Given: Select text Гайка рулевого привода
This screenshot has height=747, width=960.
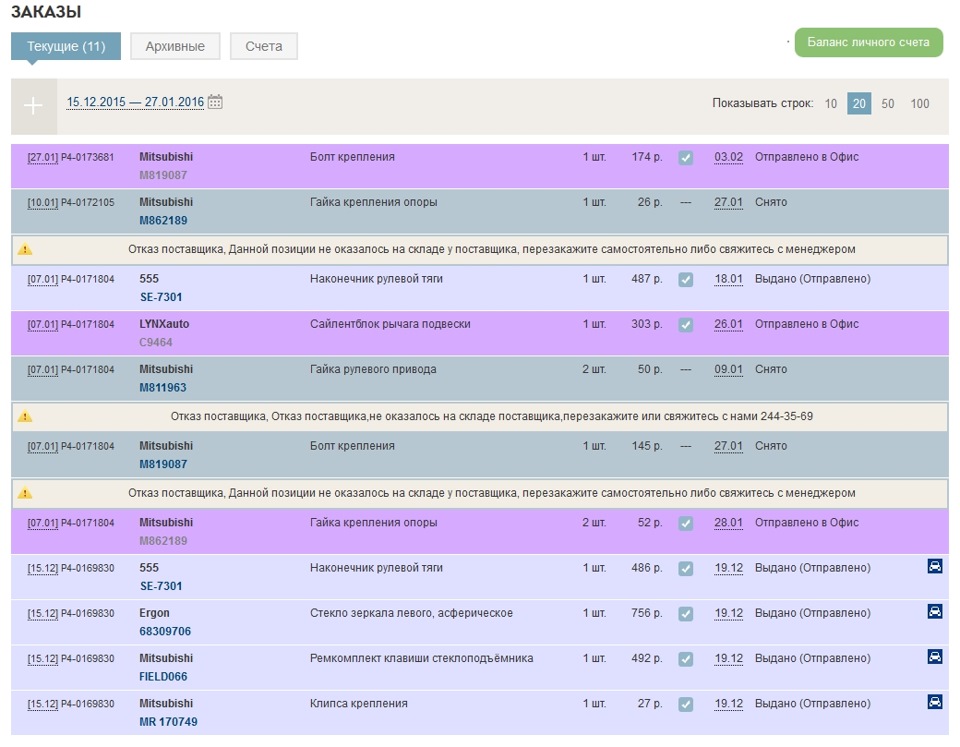Looking at the screenshot, I should [373, 369].
